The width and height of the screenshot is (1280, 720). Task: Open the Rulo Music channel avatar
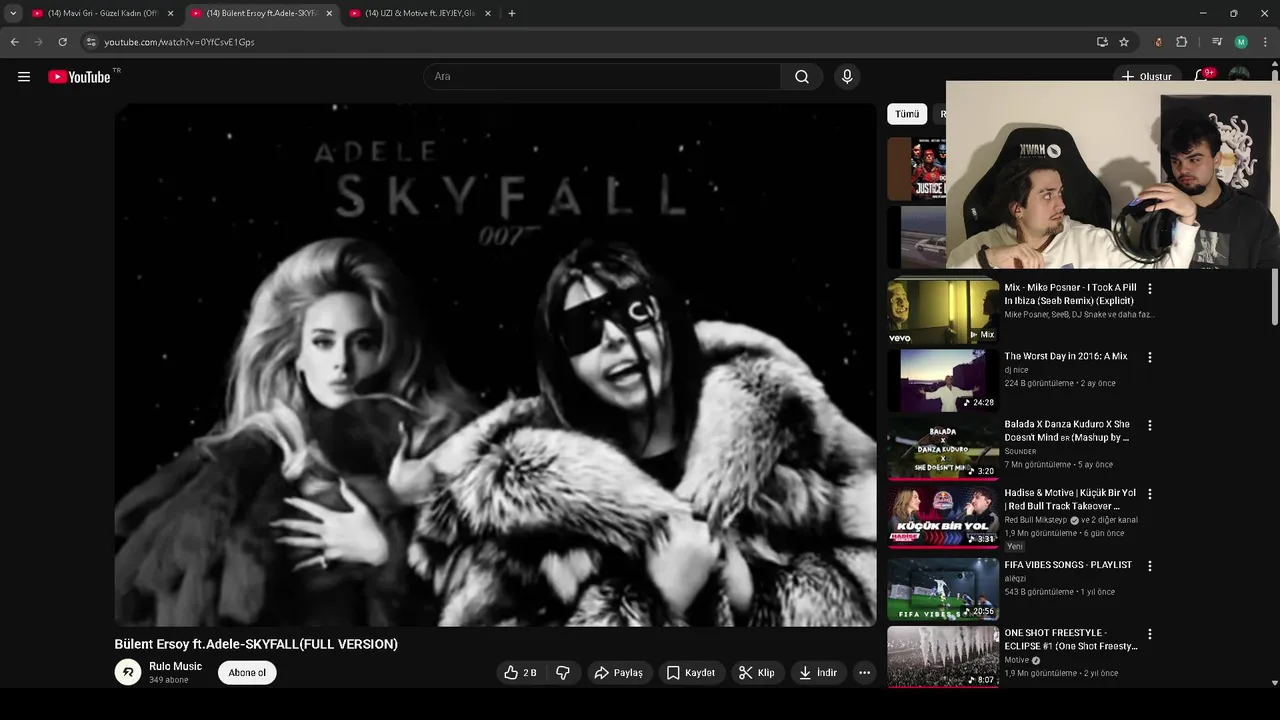coord(128,672)
